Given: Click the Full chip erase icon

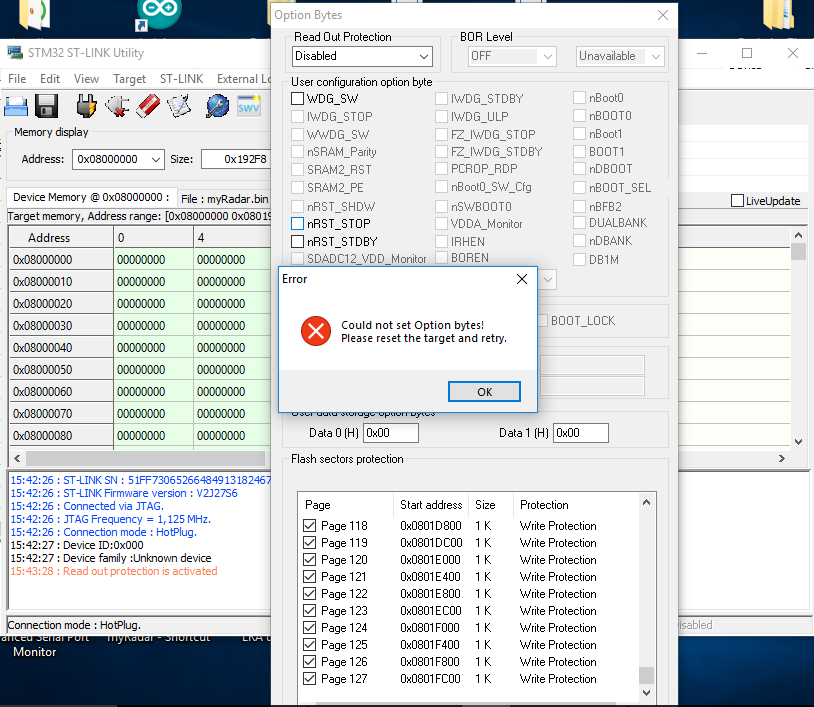Looking at the screenshot, I should click(148, 105).
